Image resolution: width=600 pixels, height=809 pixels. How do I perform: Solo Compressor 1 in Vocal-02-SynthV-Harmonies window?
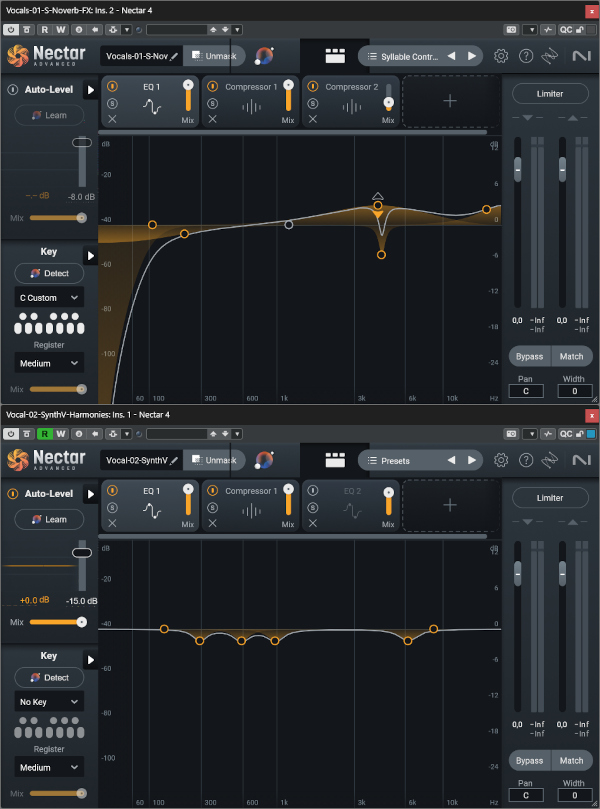[212, 508]
